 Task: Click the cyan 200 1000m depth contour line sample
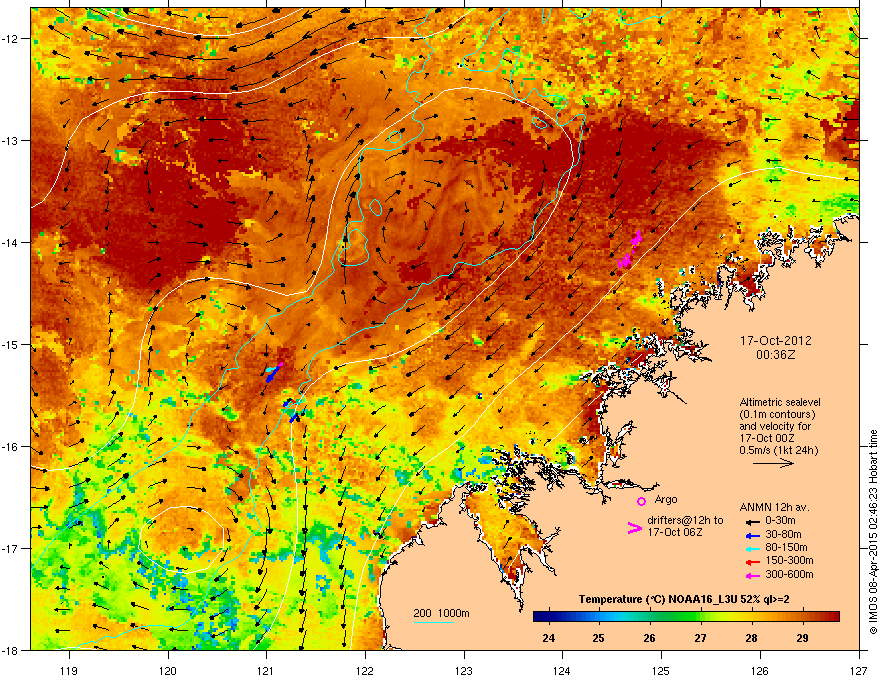coord(434,622)
